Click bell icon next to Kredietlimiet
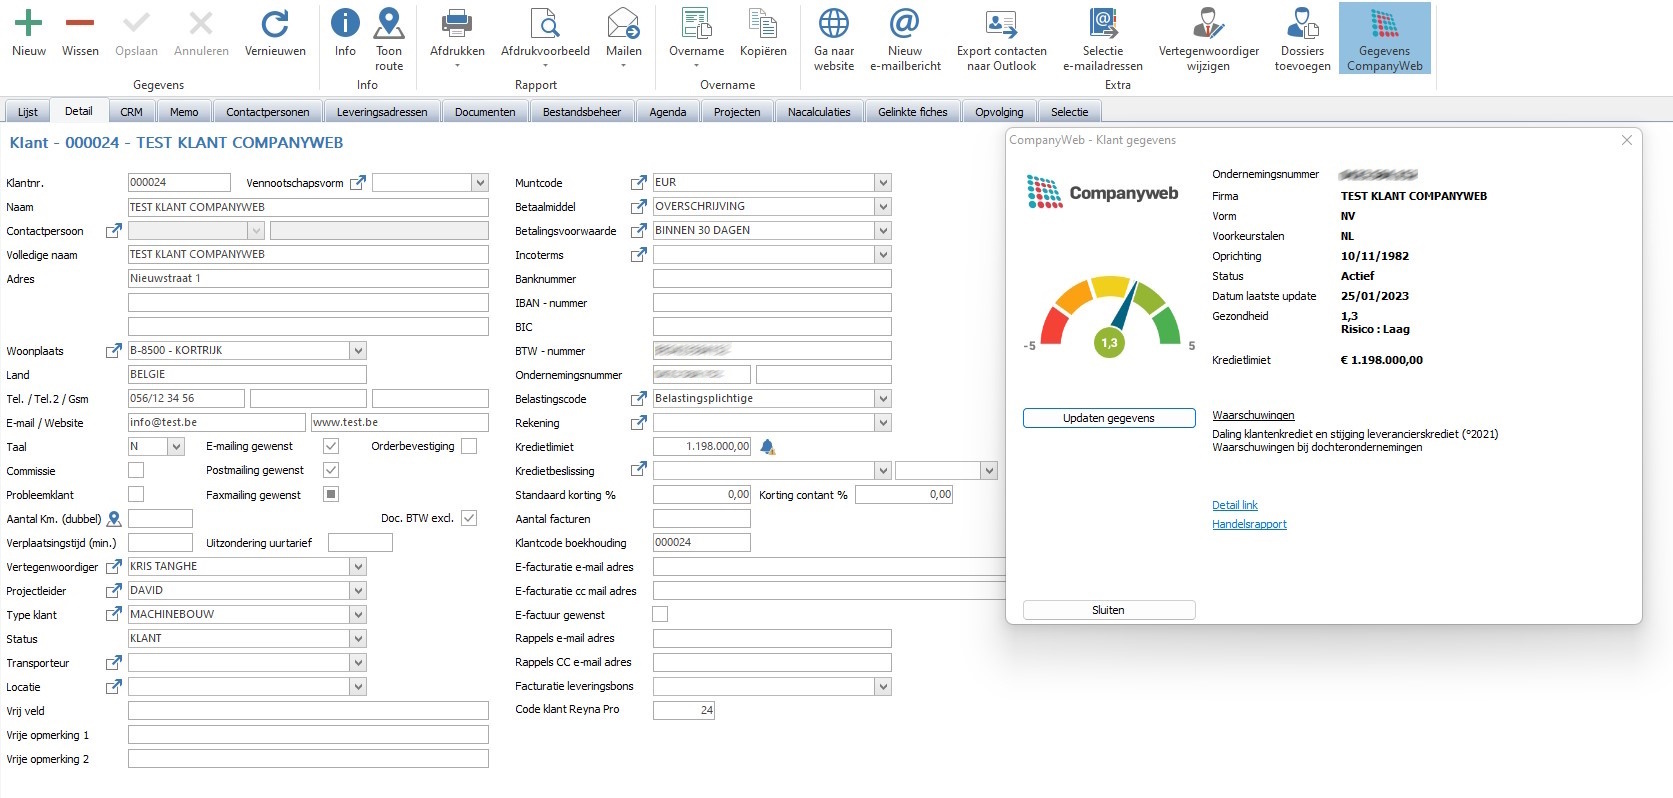 767,447
